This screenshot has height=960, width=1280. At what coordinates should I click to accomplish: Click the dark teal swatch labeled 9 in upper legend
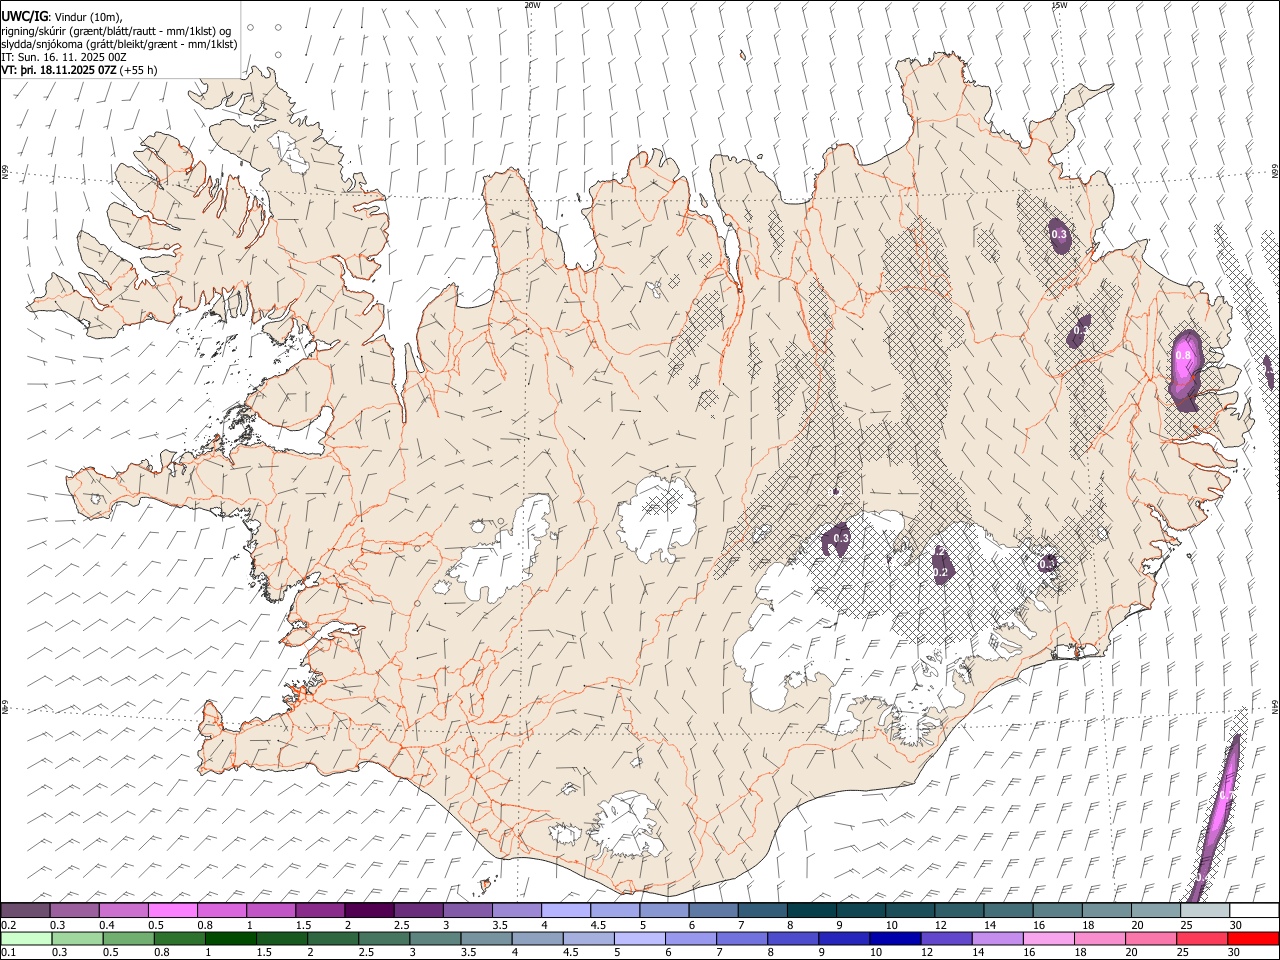861,910
